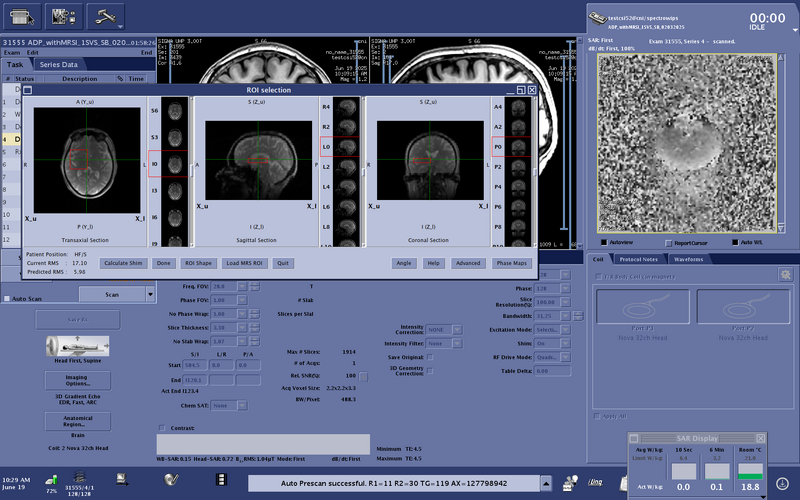The width and height of the screenshot is (800, 500).
Task: Select the Task tab
Action: (x=15, y=65)
